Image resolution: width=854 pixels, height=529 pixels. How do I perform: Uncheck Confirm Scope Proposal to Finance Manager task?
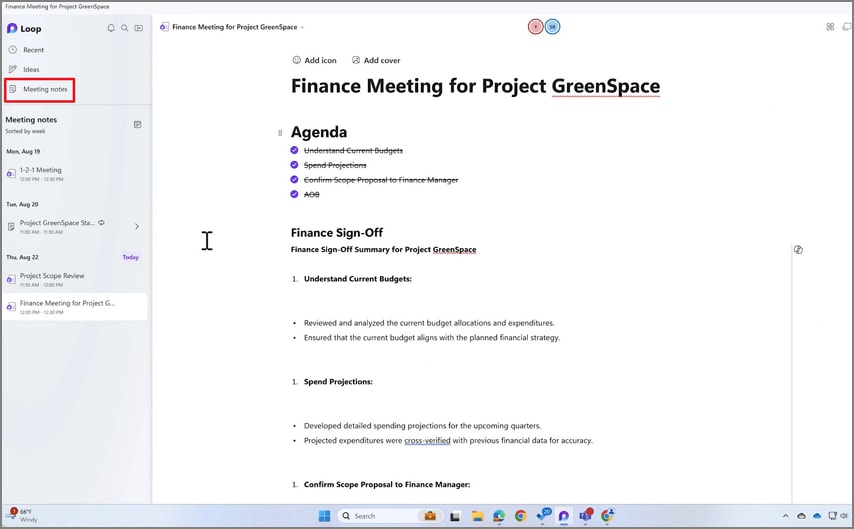point(294,180)
